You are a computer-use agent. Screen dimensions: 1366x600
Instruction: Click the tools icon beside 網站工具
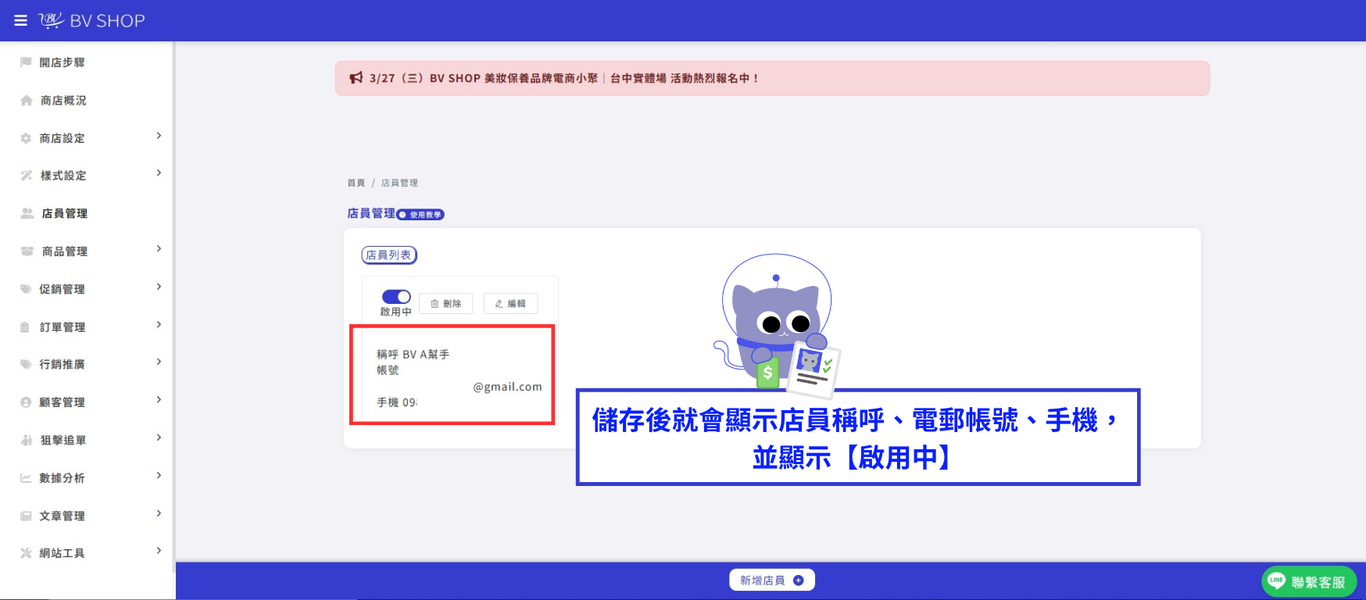[26, 553]
